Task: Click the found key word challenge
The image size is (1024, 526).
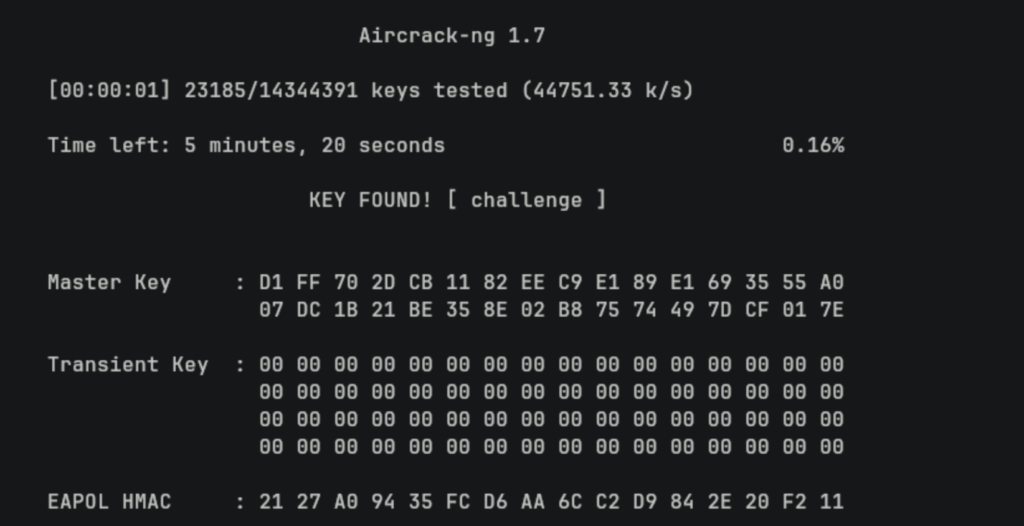Action: click(x=526, y=200)
